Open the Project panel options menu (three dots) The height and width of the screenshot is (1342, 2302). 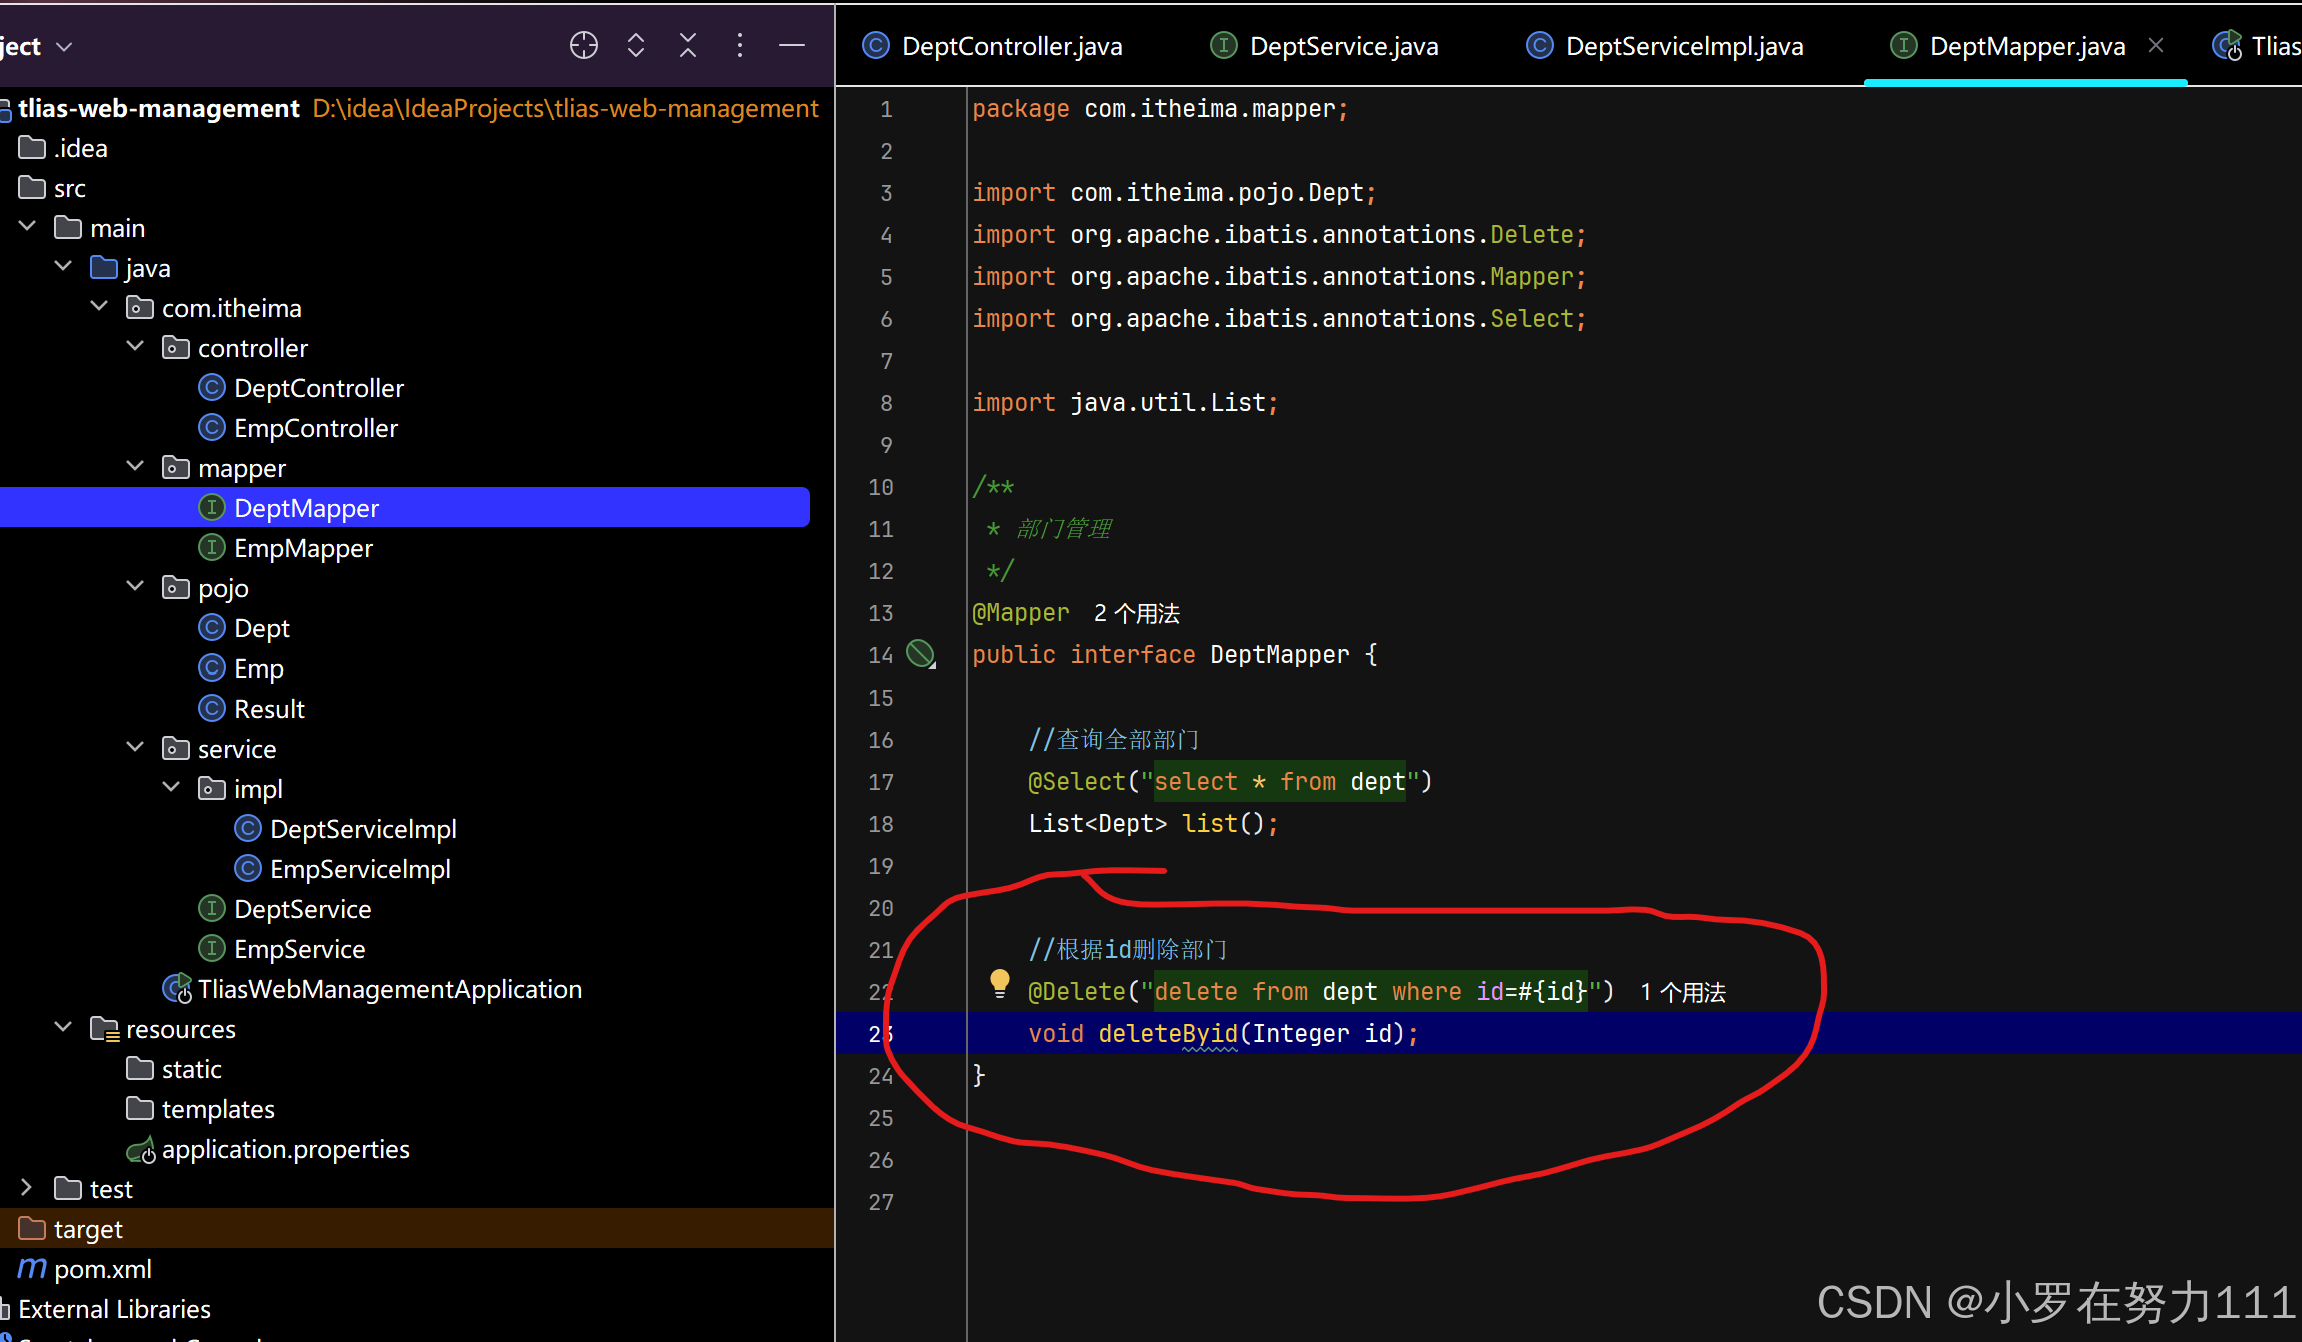pyautogui.click(x=740, y=45)
